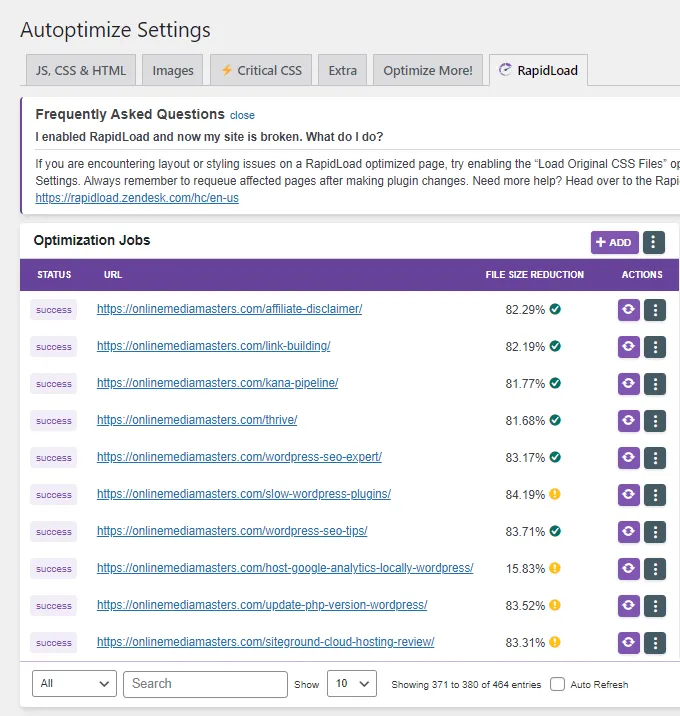The height and width of the screenshot is (716, 680).
Task: Click the 82.19% reduction value
Action: (x=525, y=347)
